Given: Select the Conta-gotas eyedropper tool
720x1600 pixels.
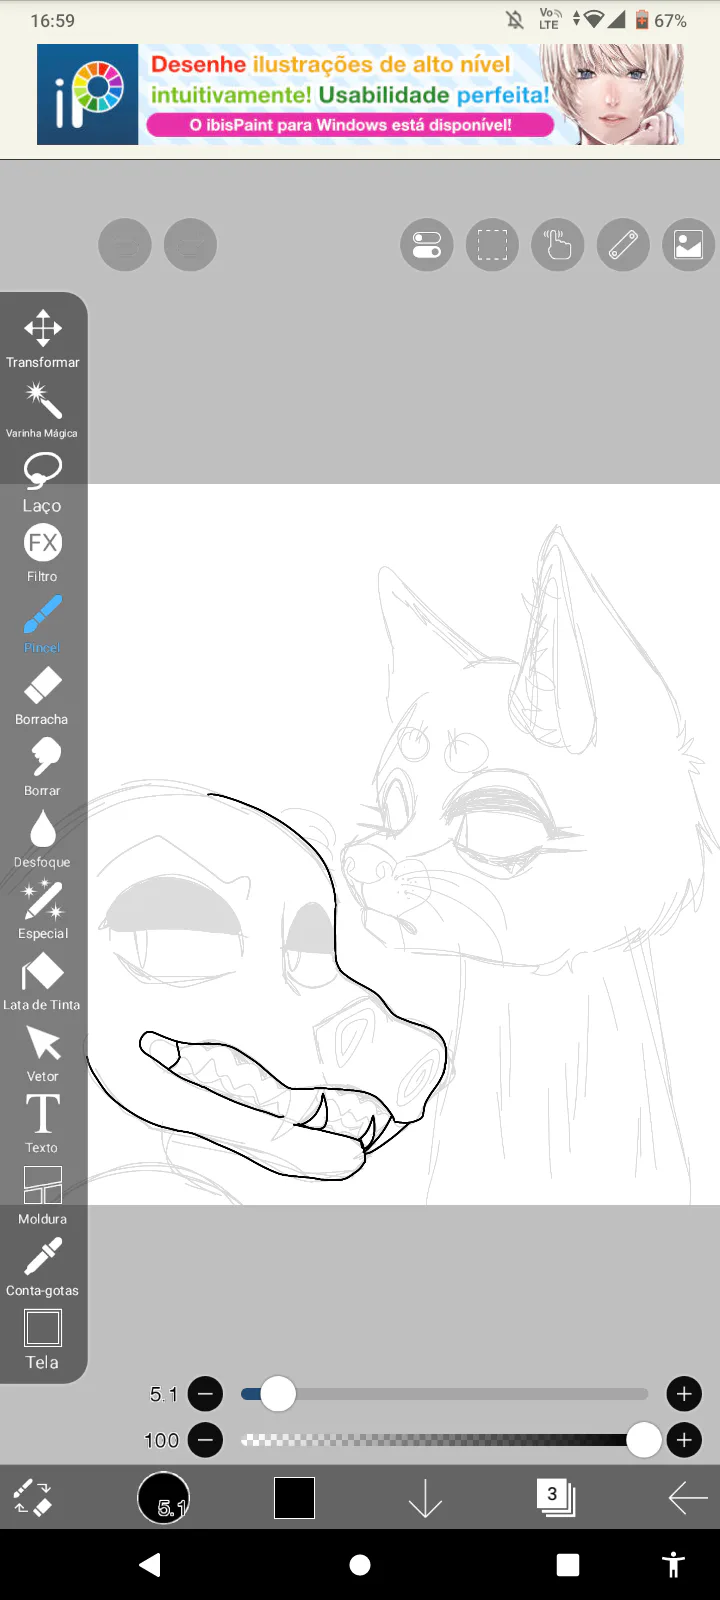Looking at the screenshot, I should 42,1267.
